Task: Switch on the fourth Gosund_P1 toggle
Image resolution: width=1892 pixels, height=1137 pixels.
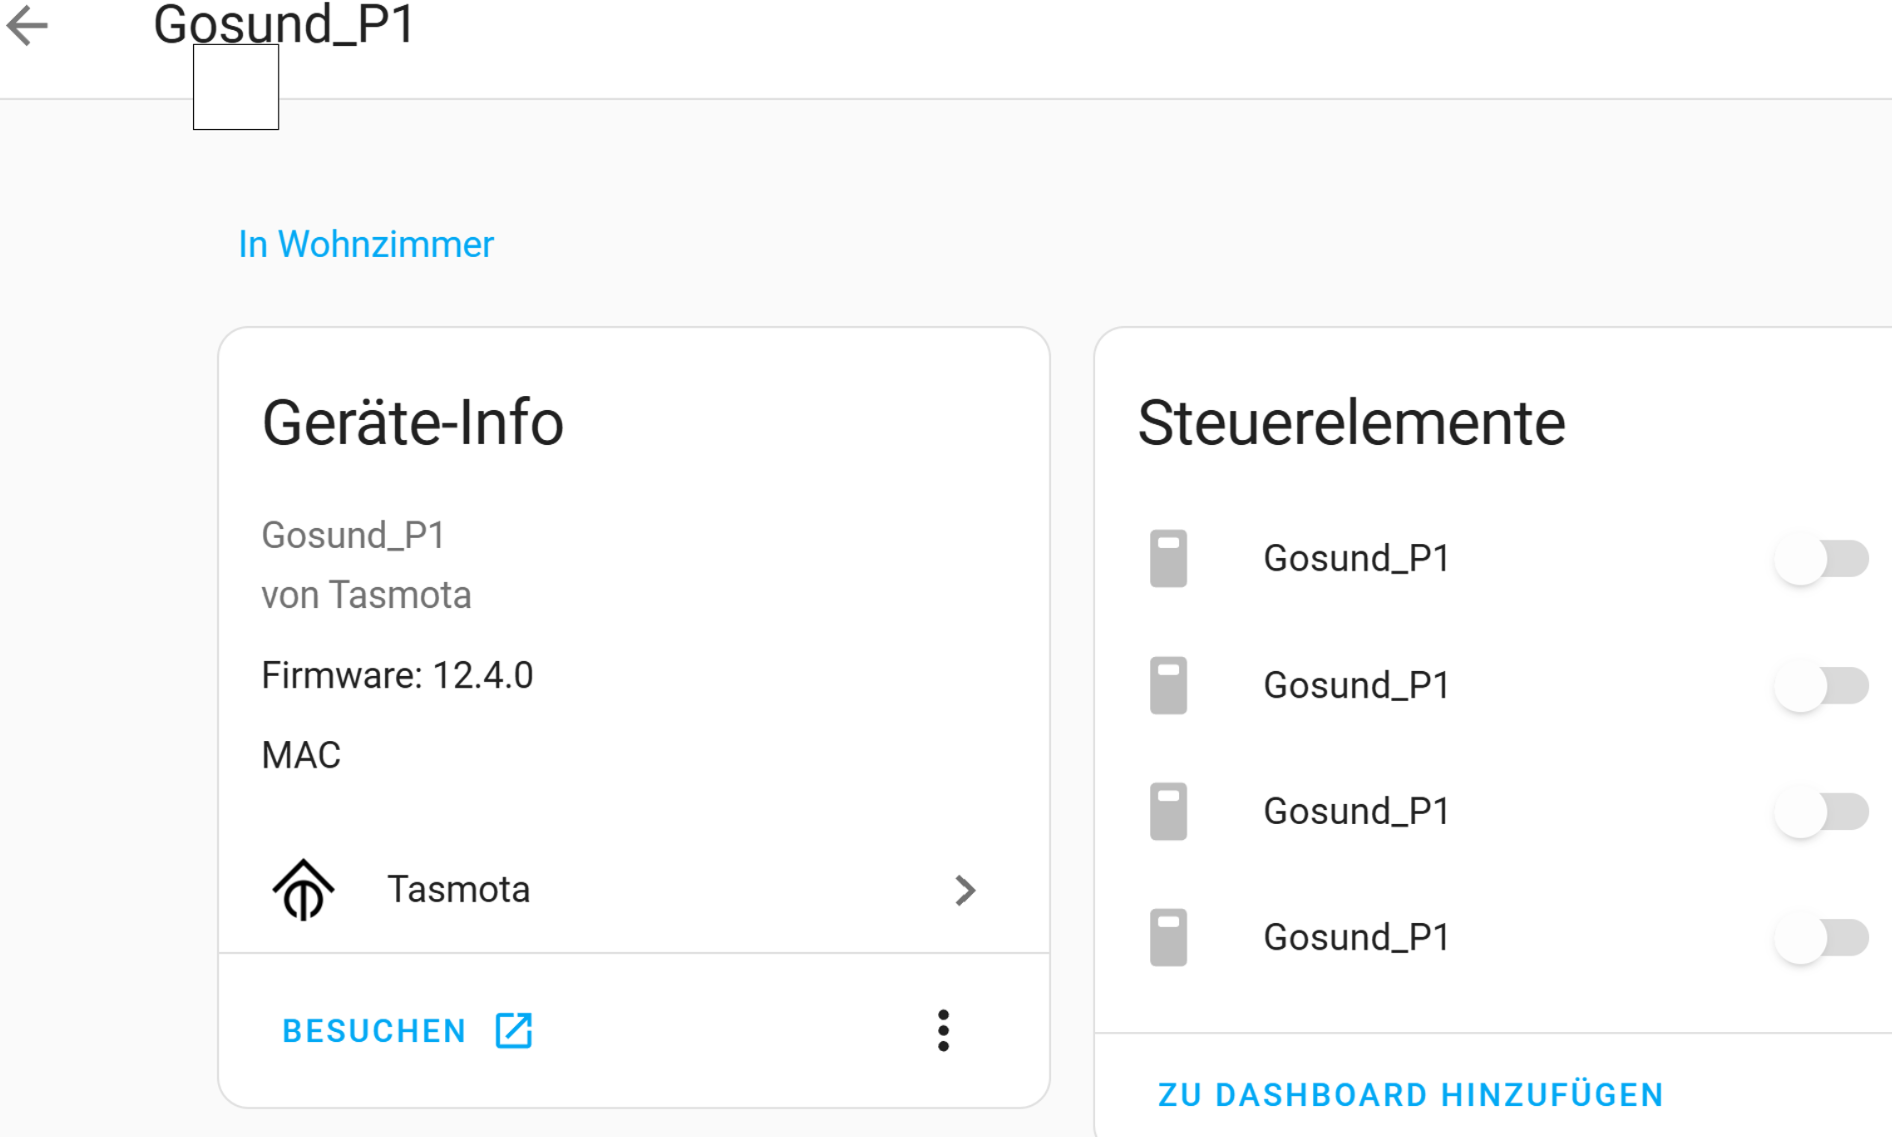Action: (x=1821, y=938)
